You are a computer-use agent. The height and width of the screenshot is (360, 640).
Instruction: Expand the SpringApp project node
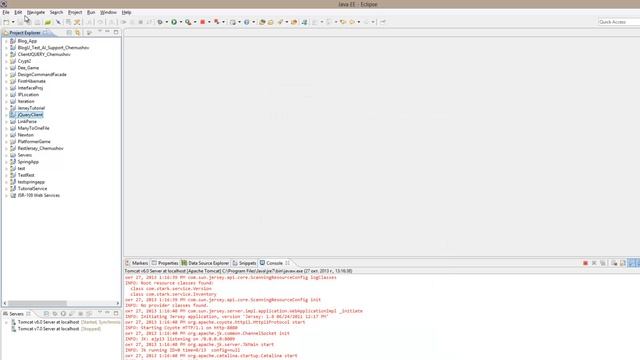click(7, 162)
